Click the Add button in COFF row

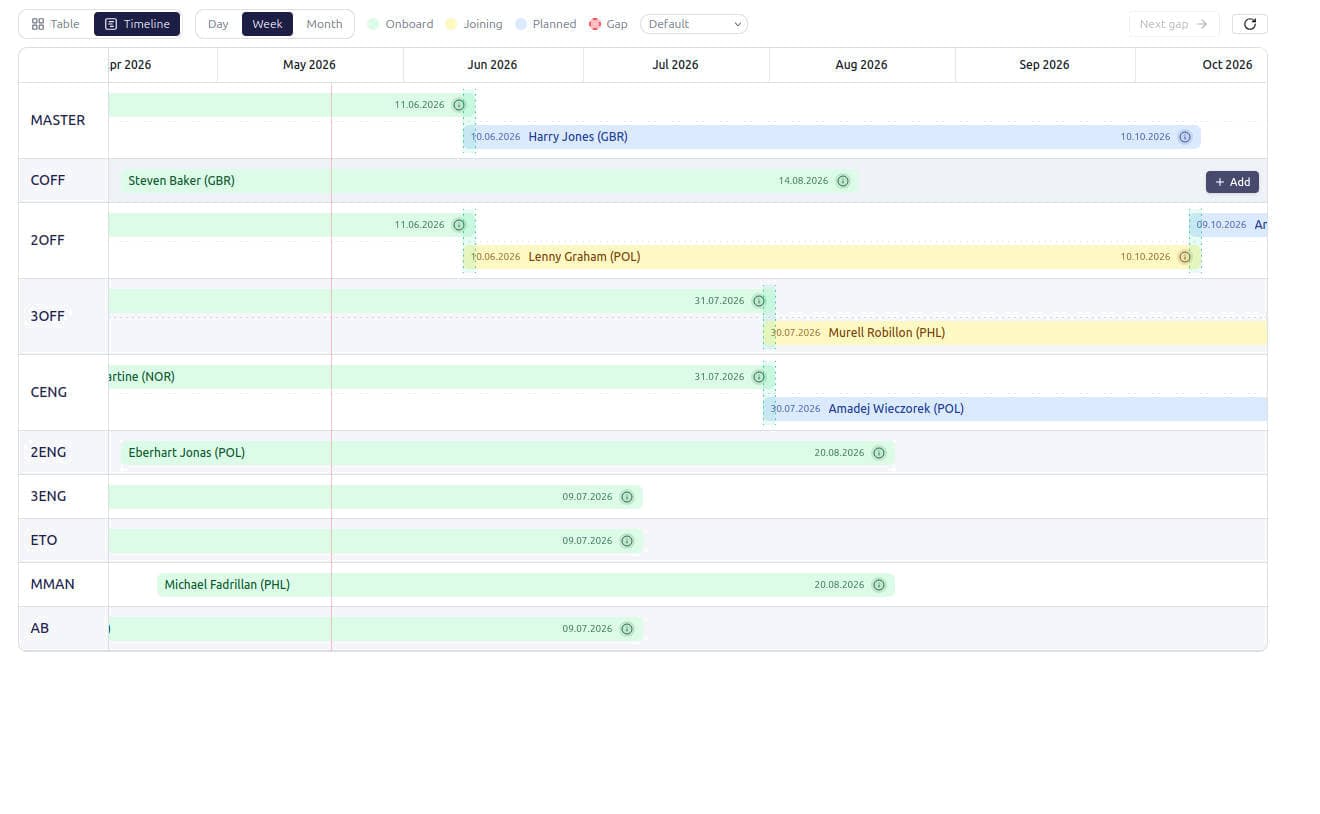[1232, 182]
